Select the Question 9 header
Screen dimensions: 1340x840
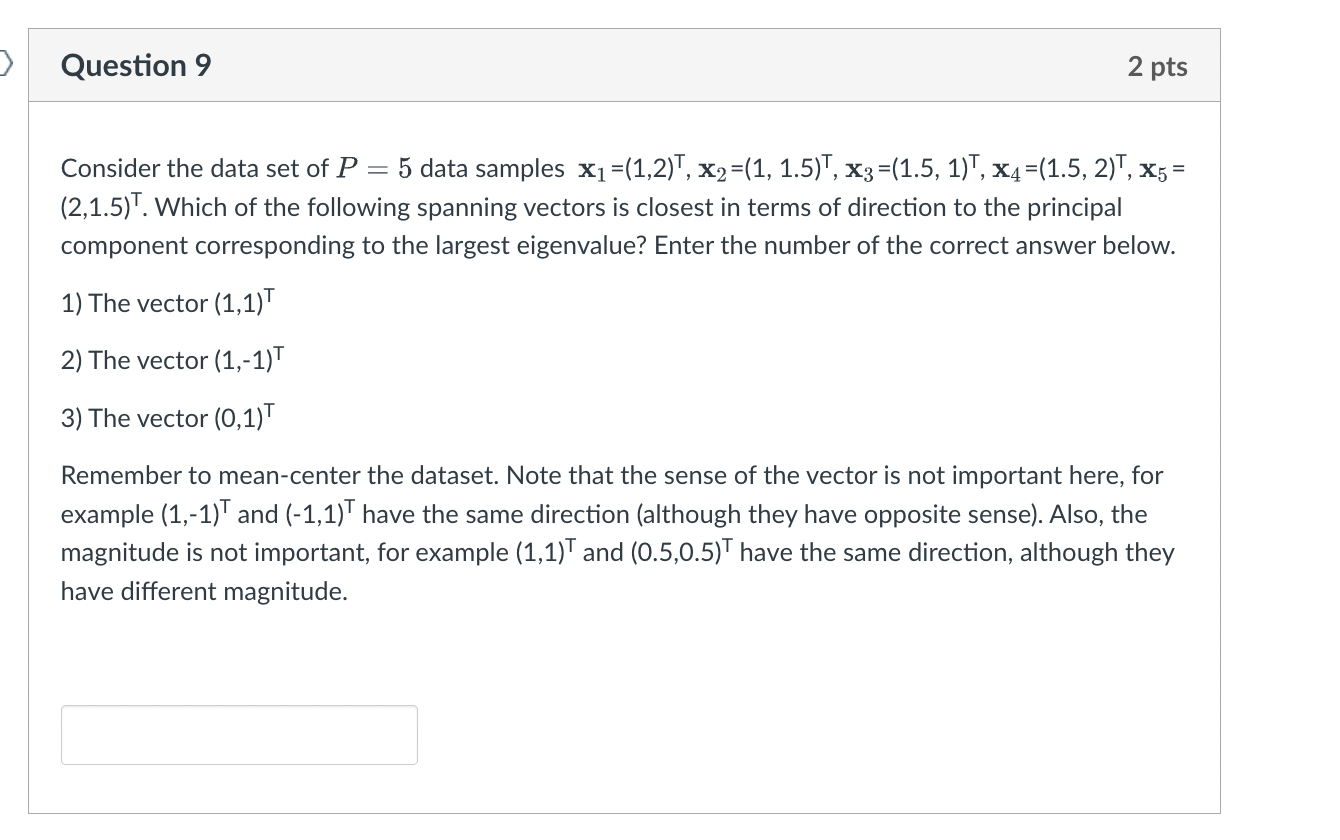135,65
